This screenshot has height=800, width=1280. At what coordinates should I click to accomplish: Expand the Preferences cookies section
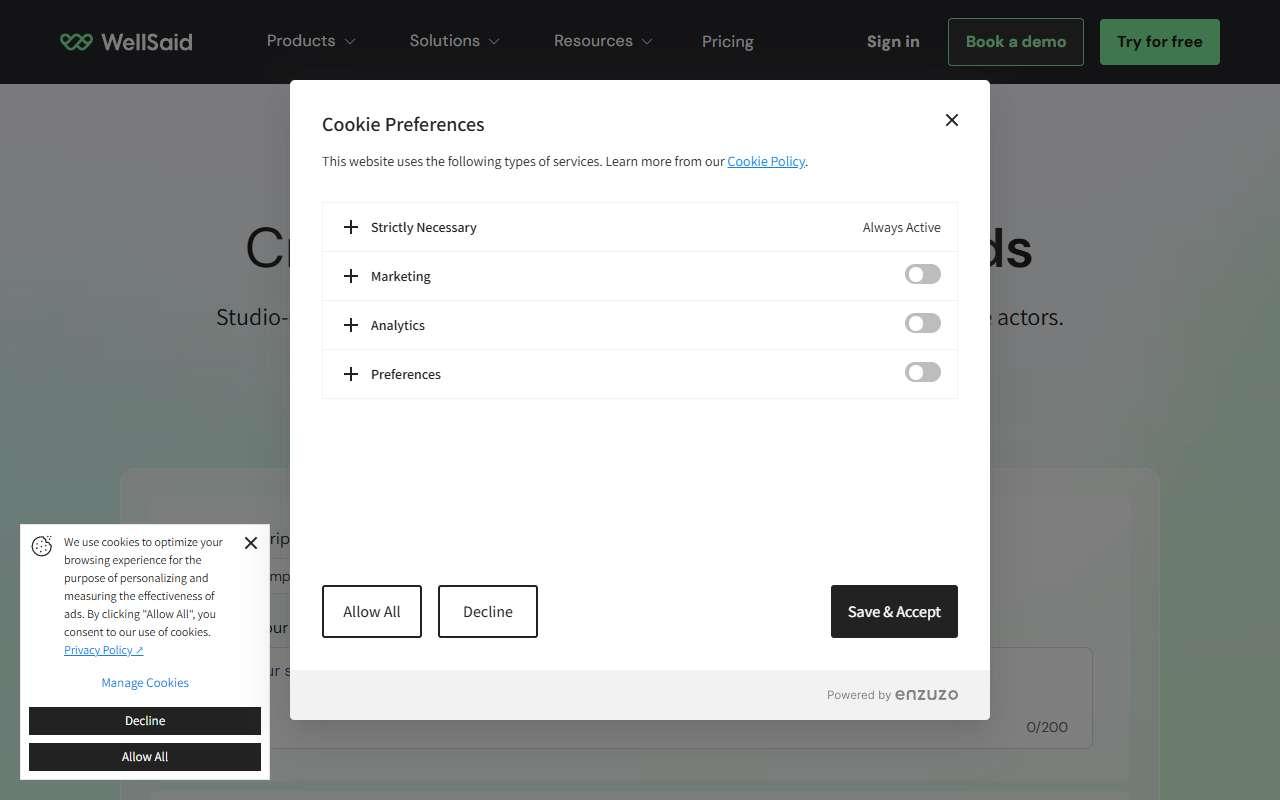click(x=351, y=374)
